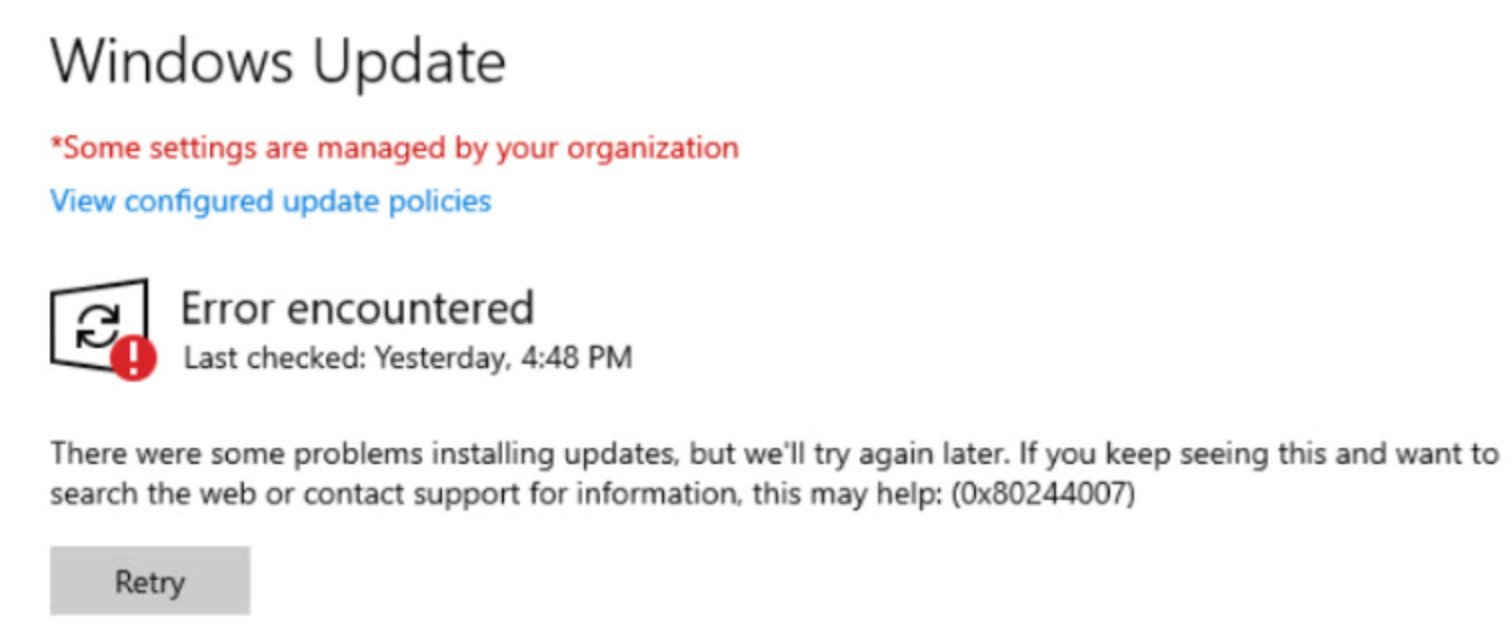Click the Retry button
Screen dimensions: 1512x640
tap(150, 581)
